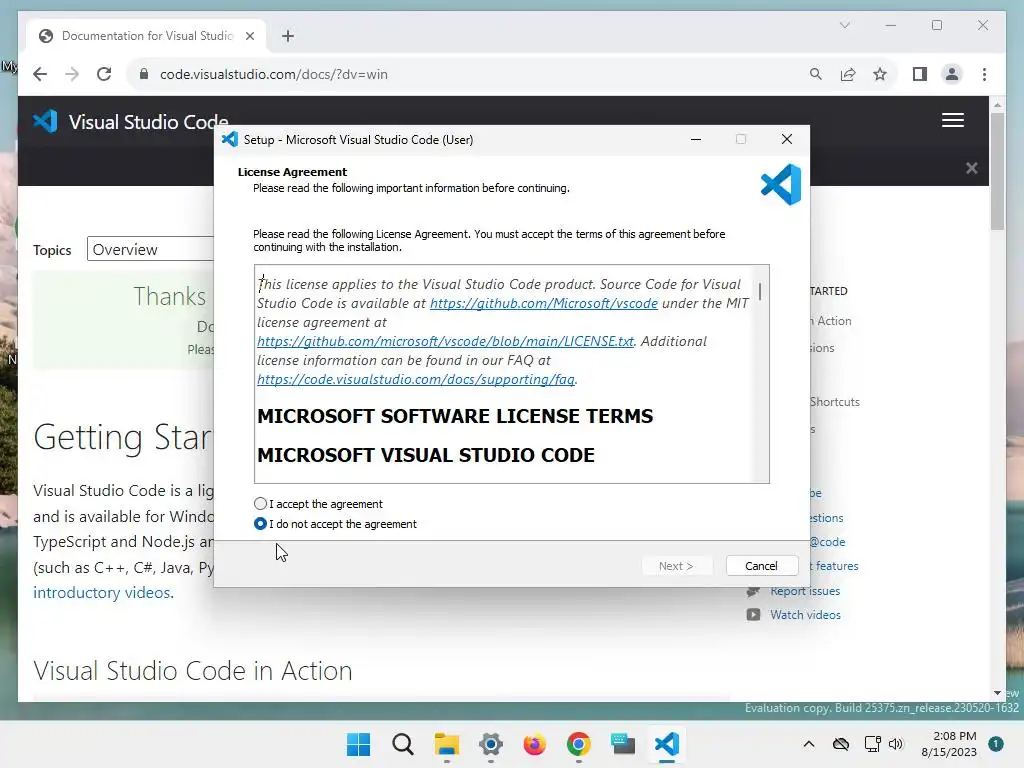Open the LICENSE.txt link in license text
This screenshot has height=768, width=1024.
(445, 341)
